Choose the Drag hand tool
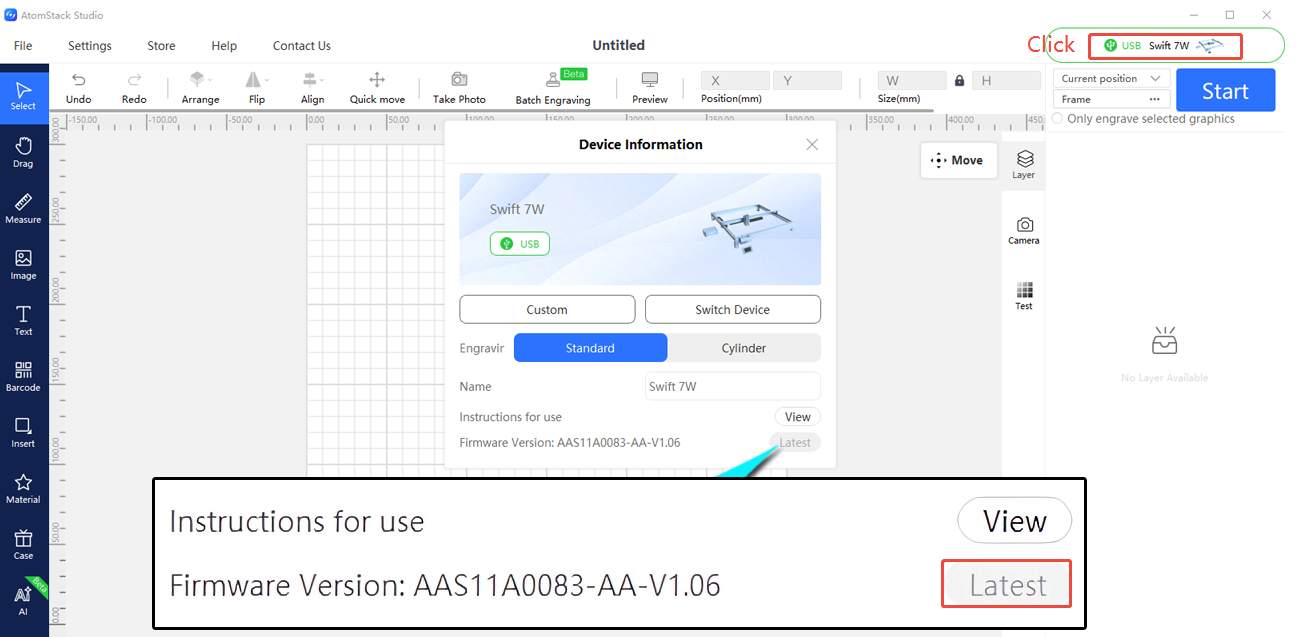 tap(23, 152)
